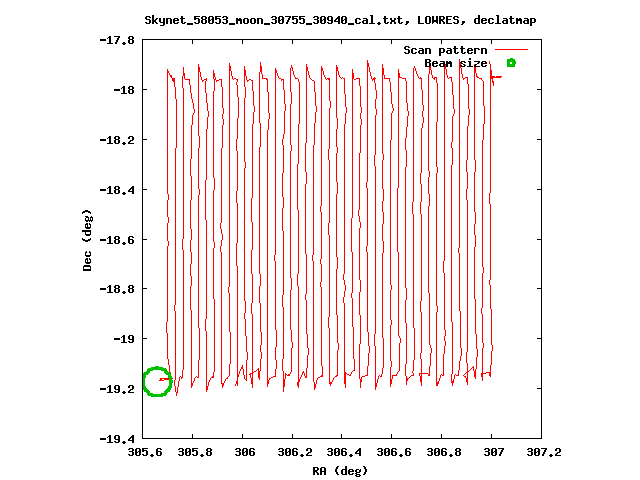Click the -17.8 Dec tick label
The width and height of the screenshot is (640, 480).
click(117, 40)
